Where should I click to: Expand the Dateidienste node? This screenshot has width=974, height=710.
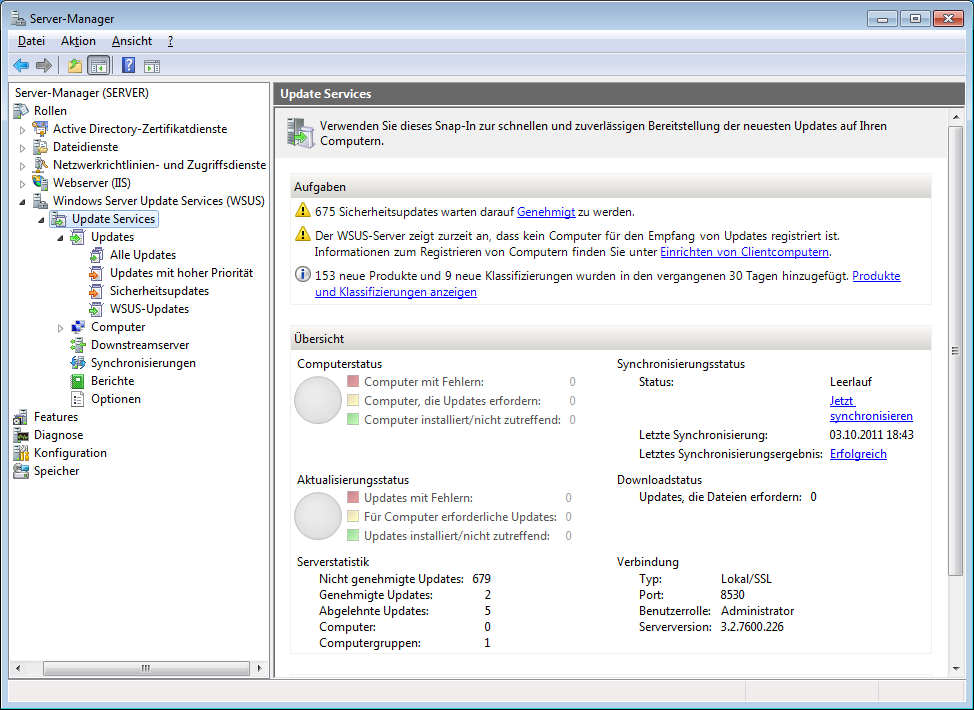click(23, 148)
